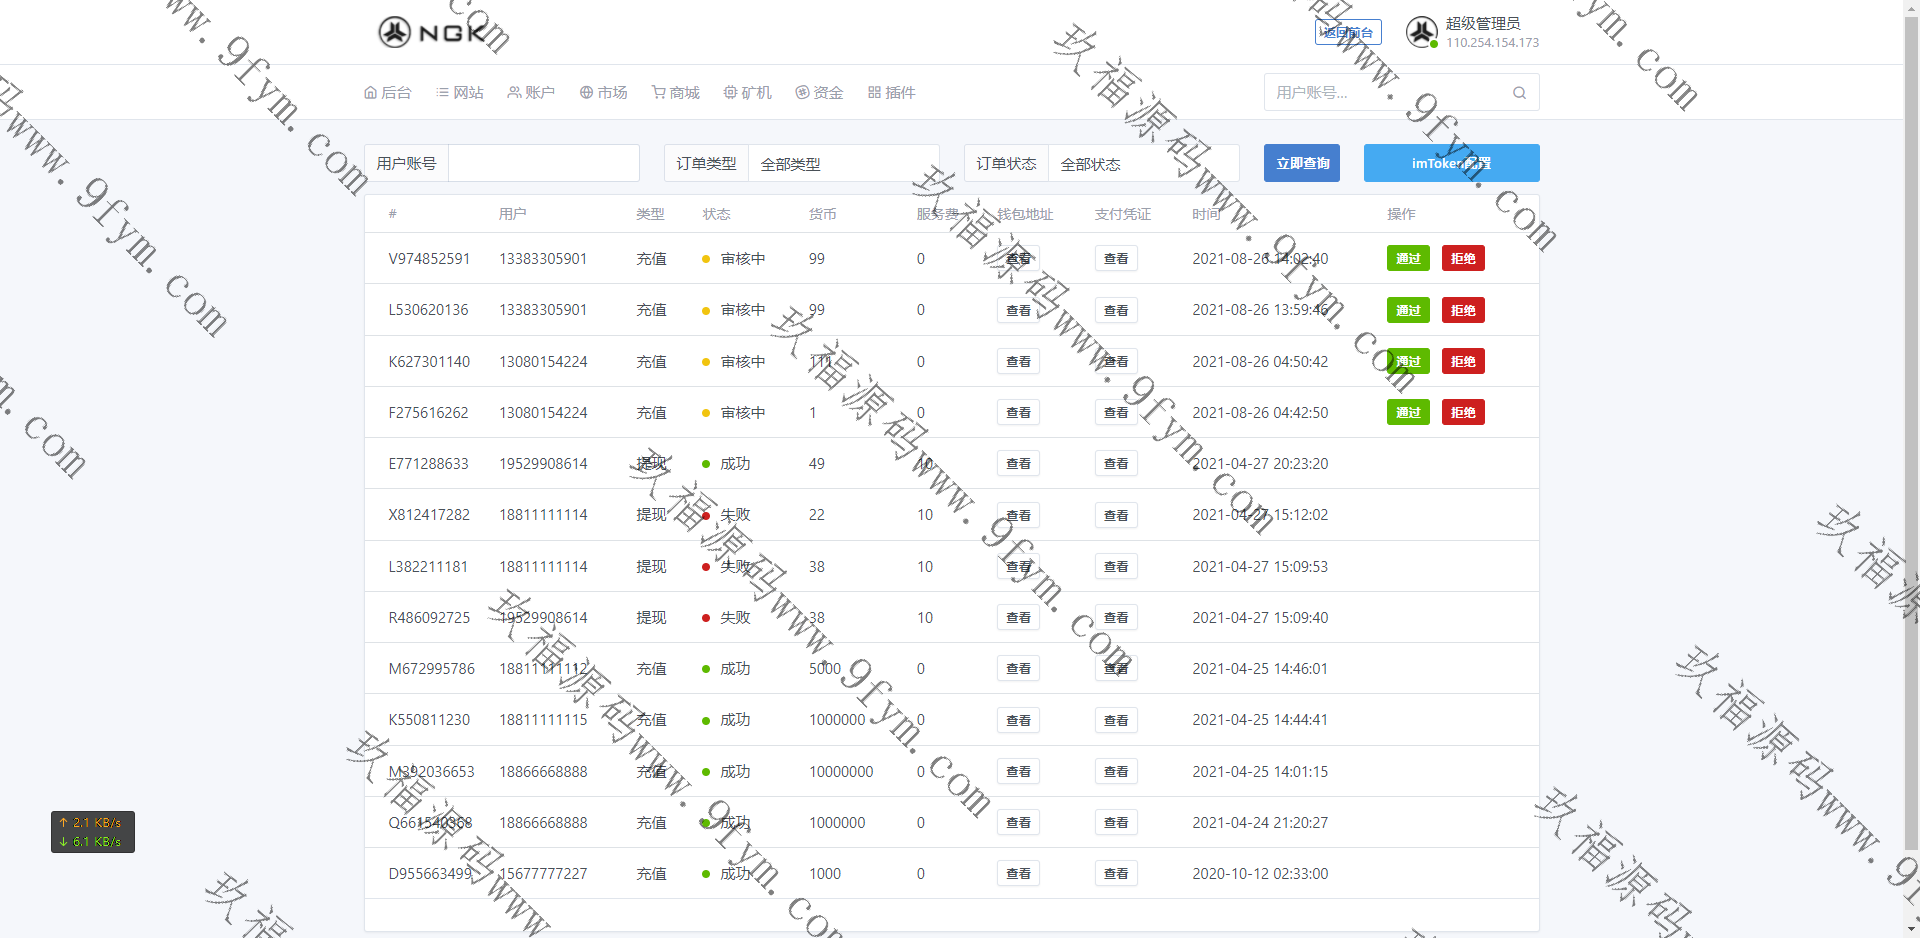Open the 商城 cart menu
Viewport: 1920px width, 938px height.
(x=675, y=93)
